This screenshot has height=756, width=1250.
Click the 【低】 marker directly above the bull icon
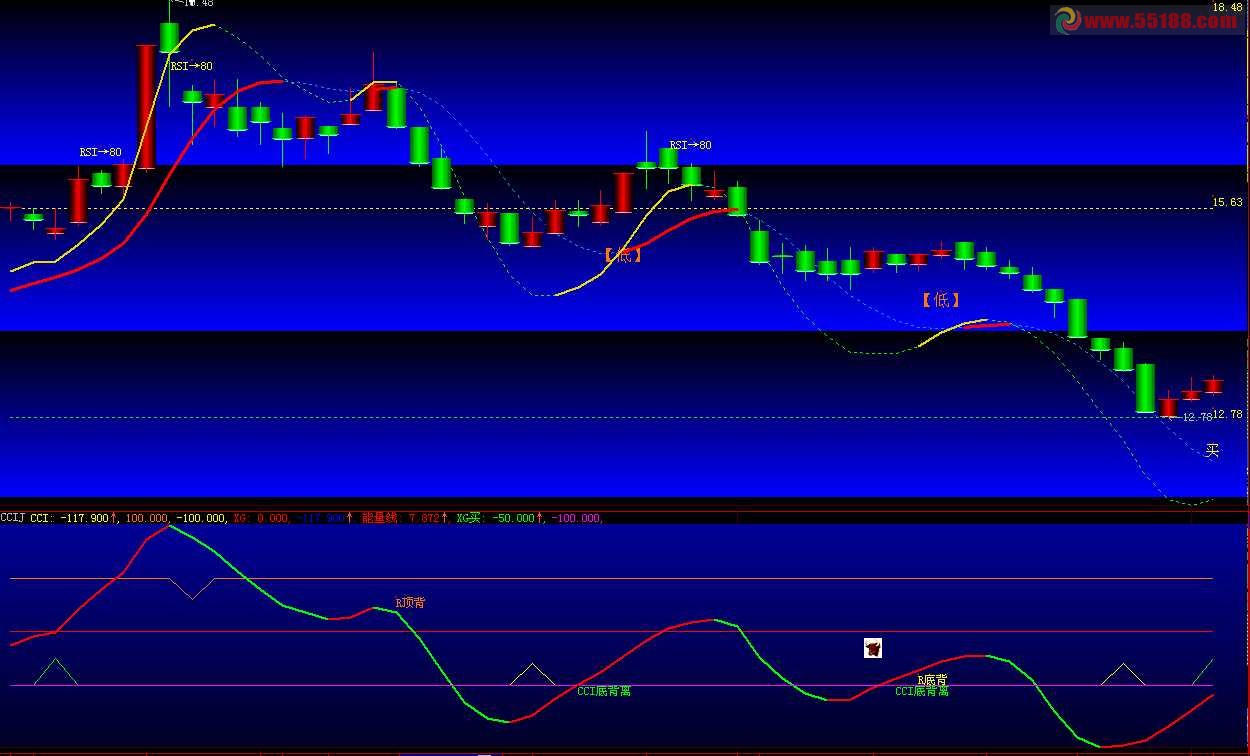coord(941,299)
